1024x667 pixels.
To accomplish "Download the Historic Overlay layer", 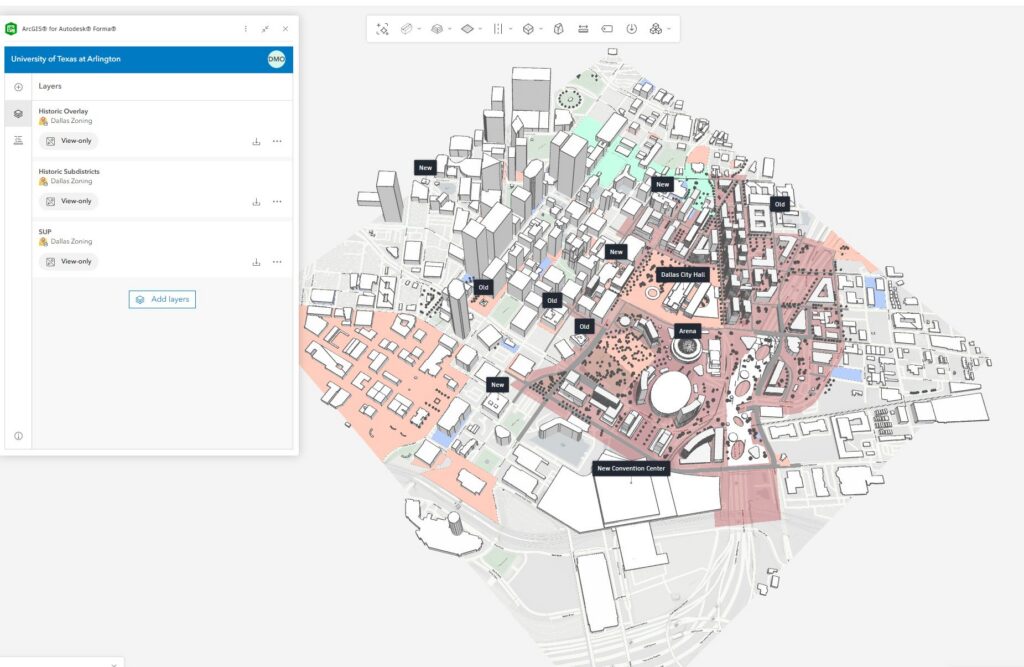I will [x=256, y=141].
